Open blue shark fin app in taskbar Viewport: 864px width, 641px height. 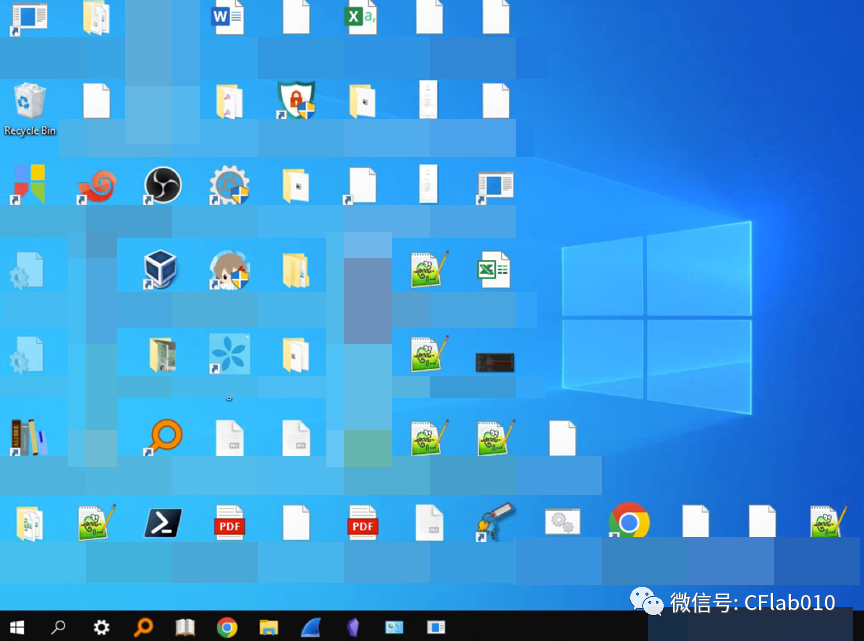tap(311, 627)
